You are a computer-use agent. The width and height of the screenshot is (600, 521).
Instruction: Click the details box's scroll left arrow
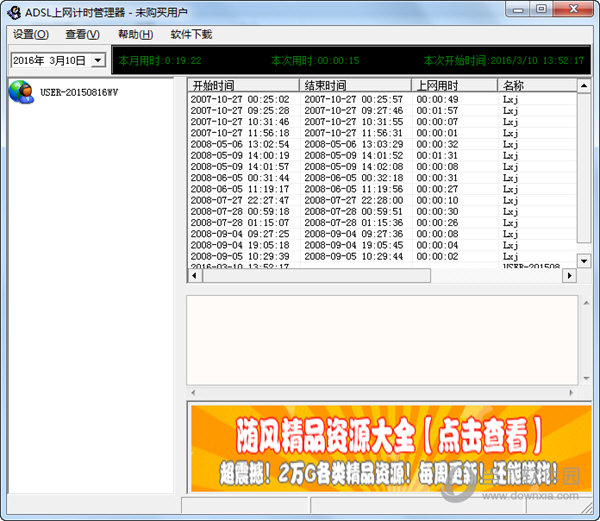click(x=193, y=392)
